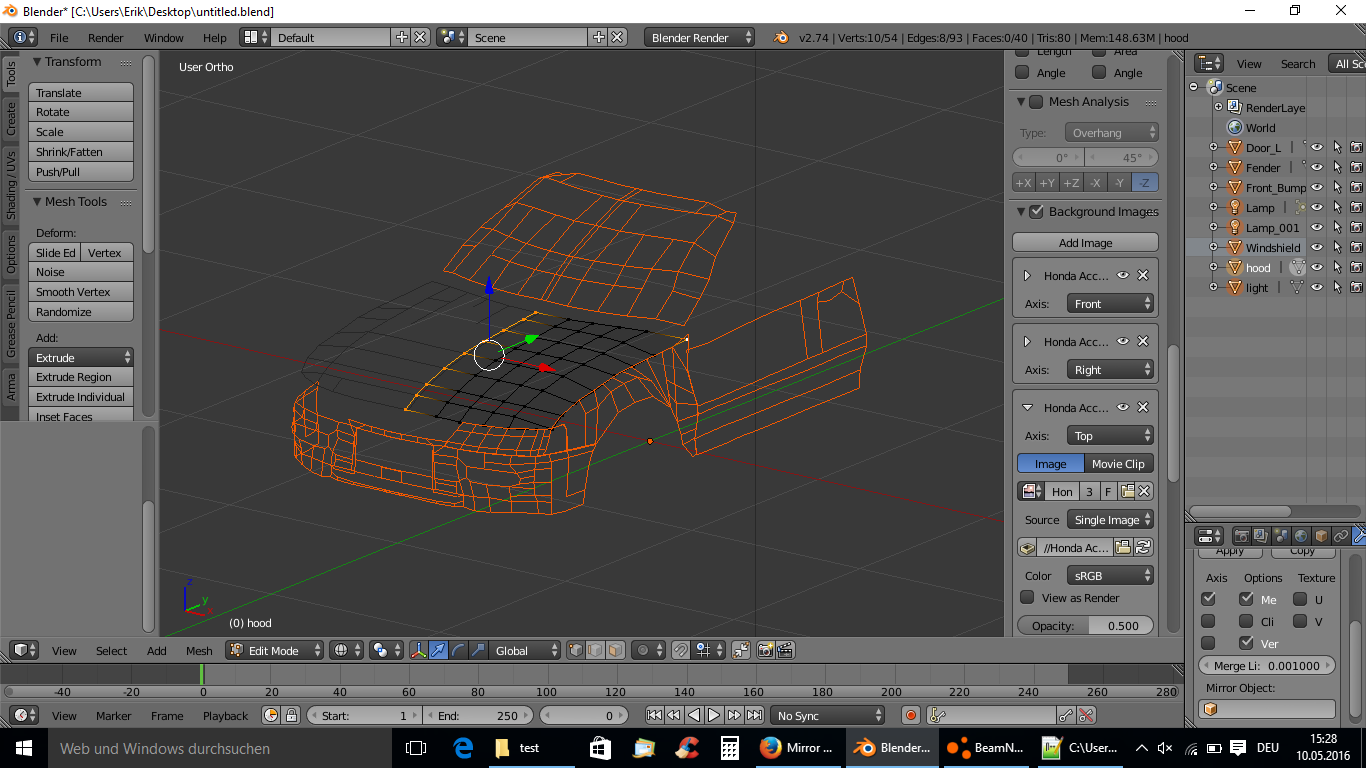
Task: Hide the Front axis background image eye
Action: [1123, 275]
